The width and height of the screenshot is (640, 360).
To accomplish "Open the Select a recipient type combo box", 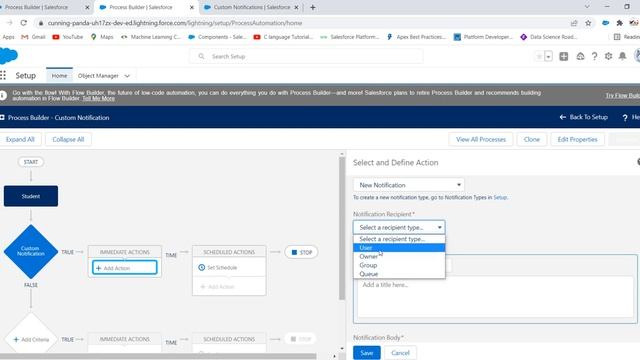I will (399, 227).
